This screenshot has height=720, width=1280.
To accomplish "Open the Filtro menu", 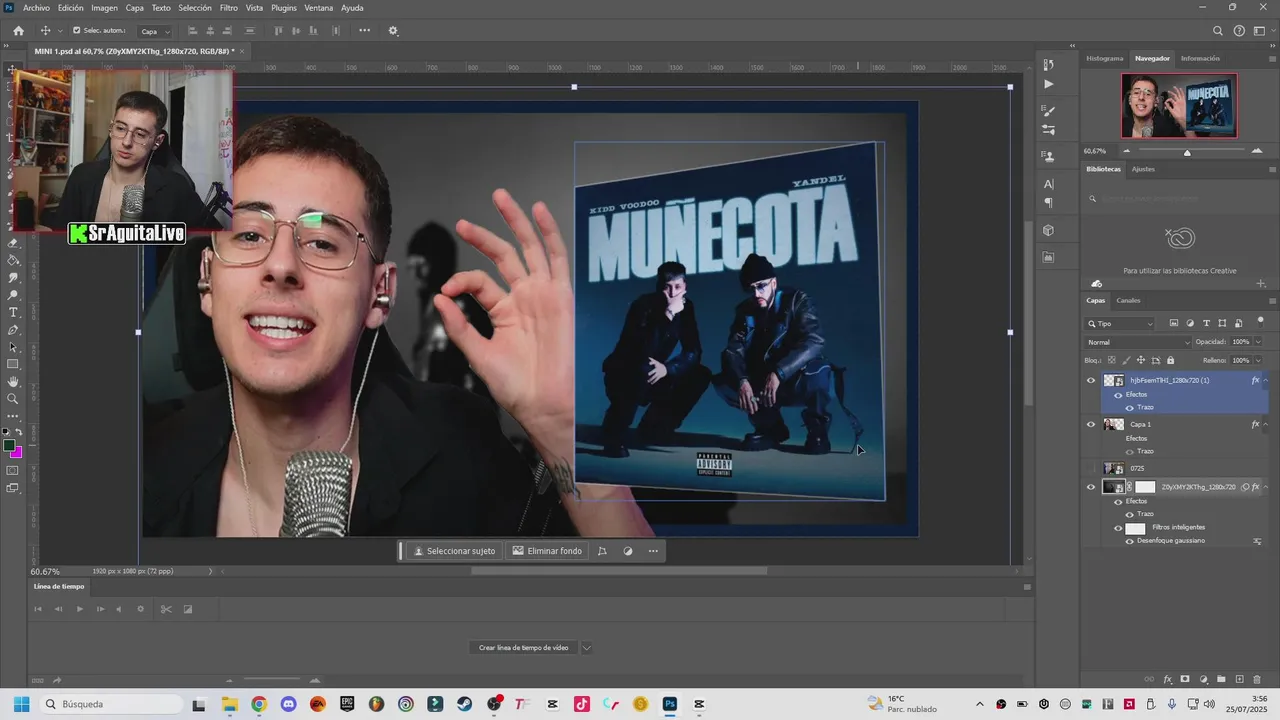I will click(x=229, y=8).
